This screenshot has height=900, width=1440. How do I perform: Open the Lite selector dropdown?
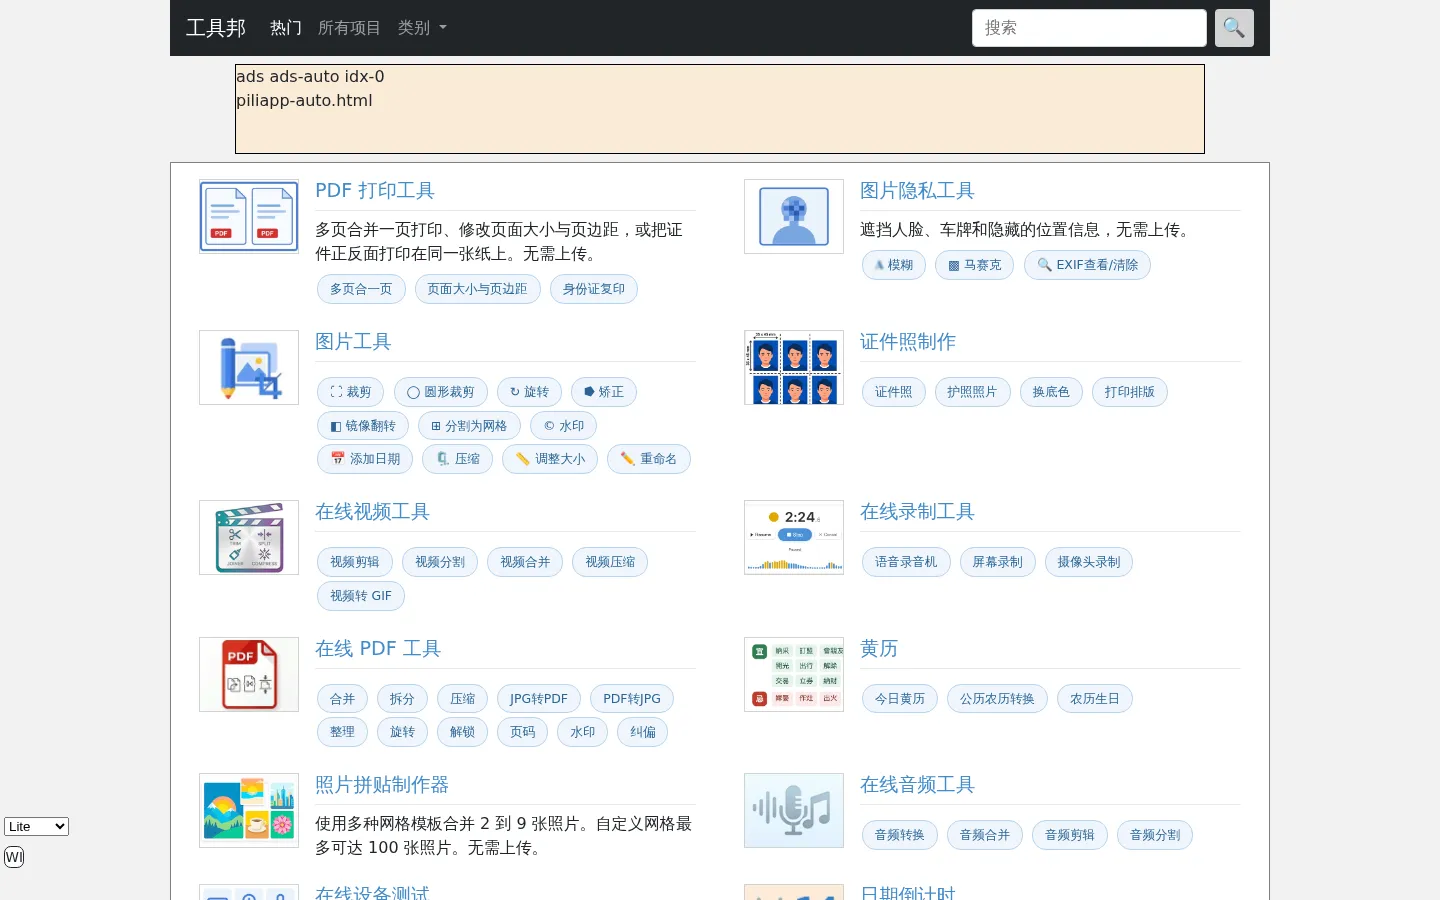(x=36, y=827)
